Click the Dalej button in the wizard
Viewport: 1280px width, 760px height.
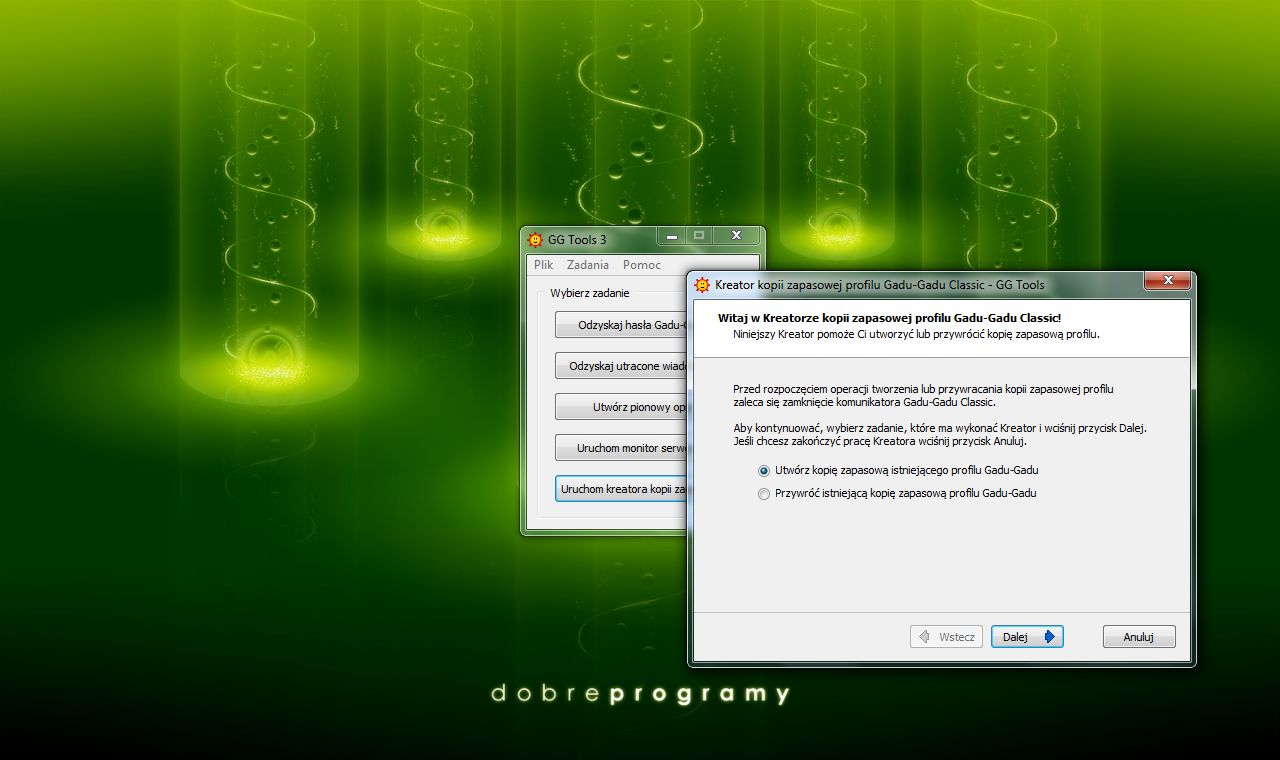(1027, 637)
